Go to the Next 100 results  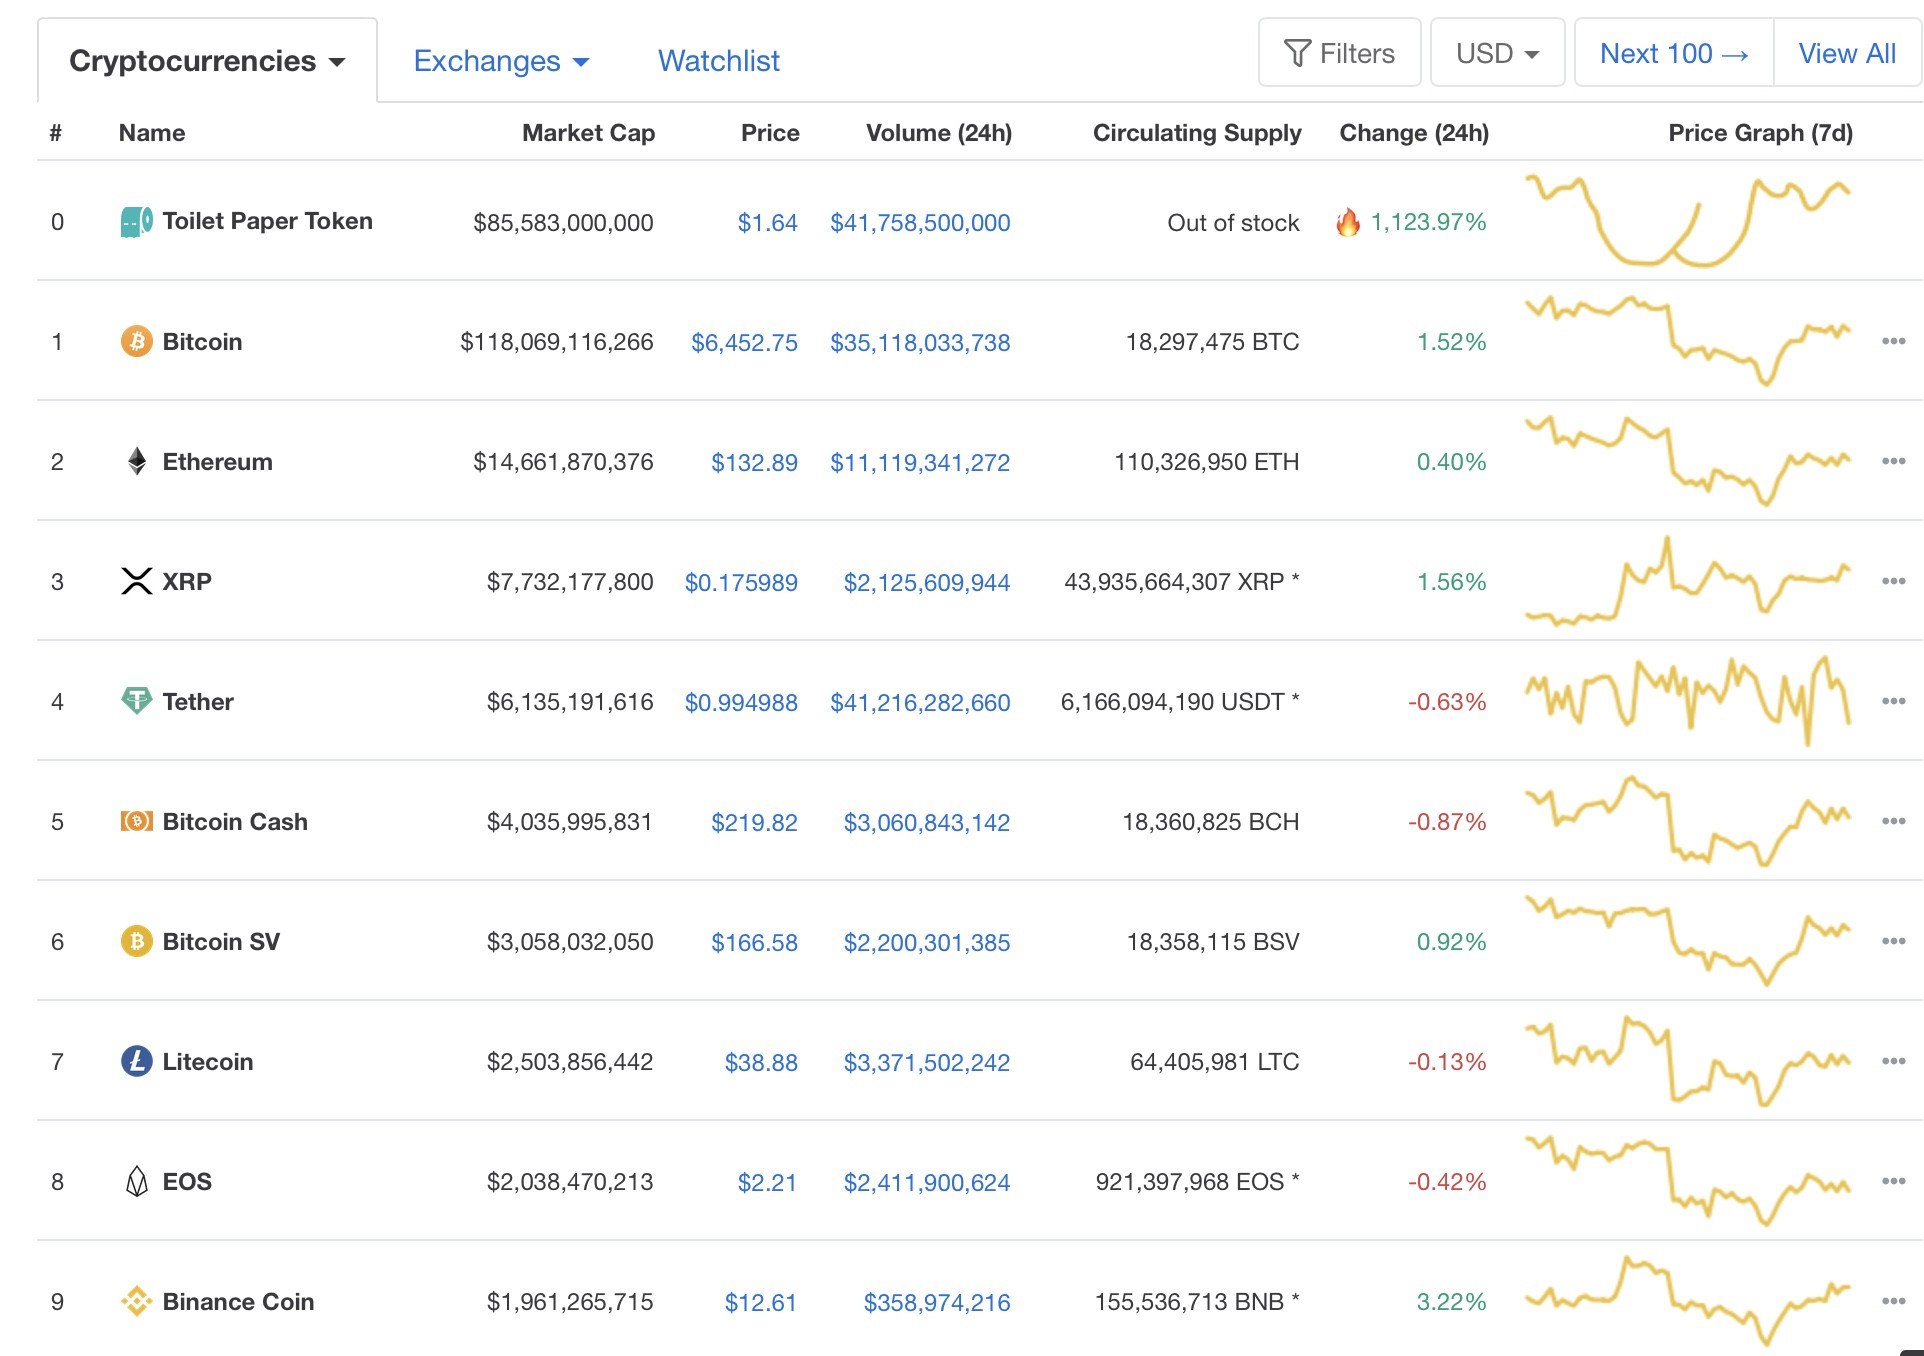[x=1673, y=53]
